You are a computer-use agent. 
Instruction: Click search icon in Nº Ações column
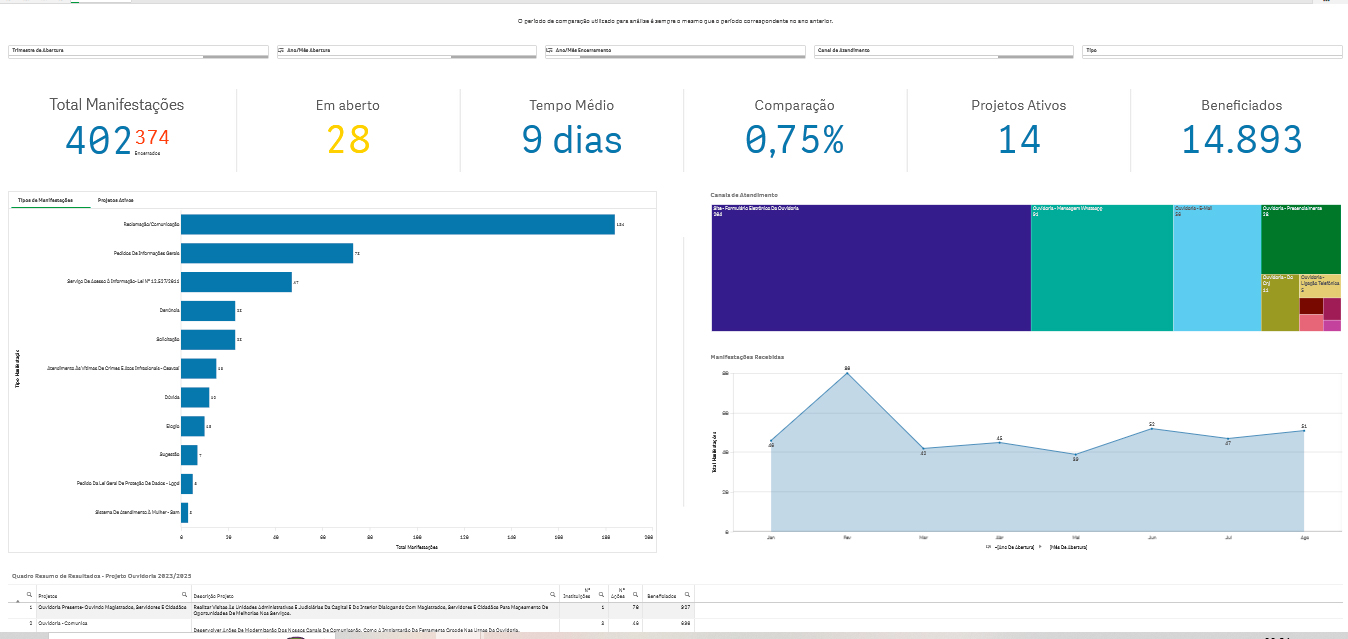click(635, 594)
